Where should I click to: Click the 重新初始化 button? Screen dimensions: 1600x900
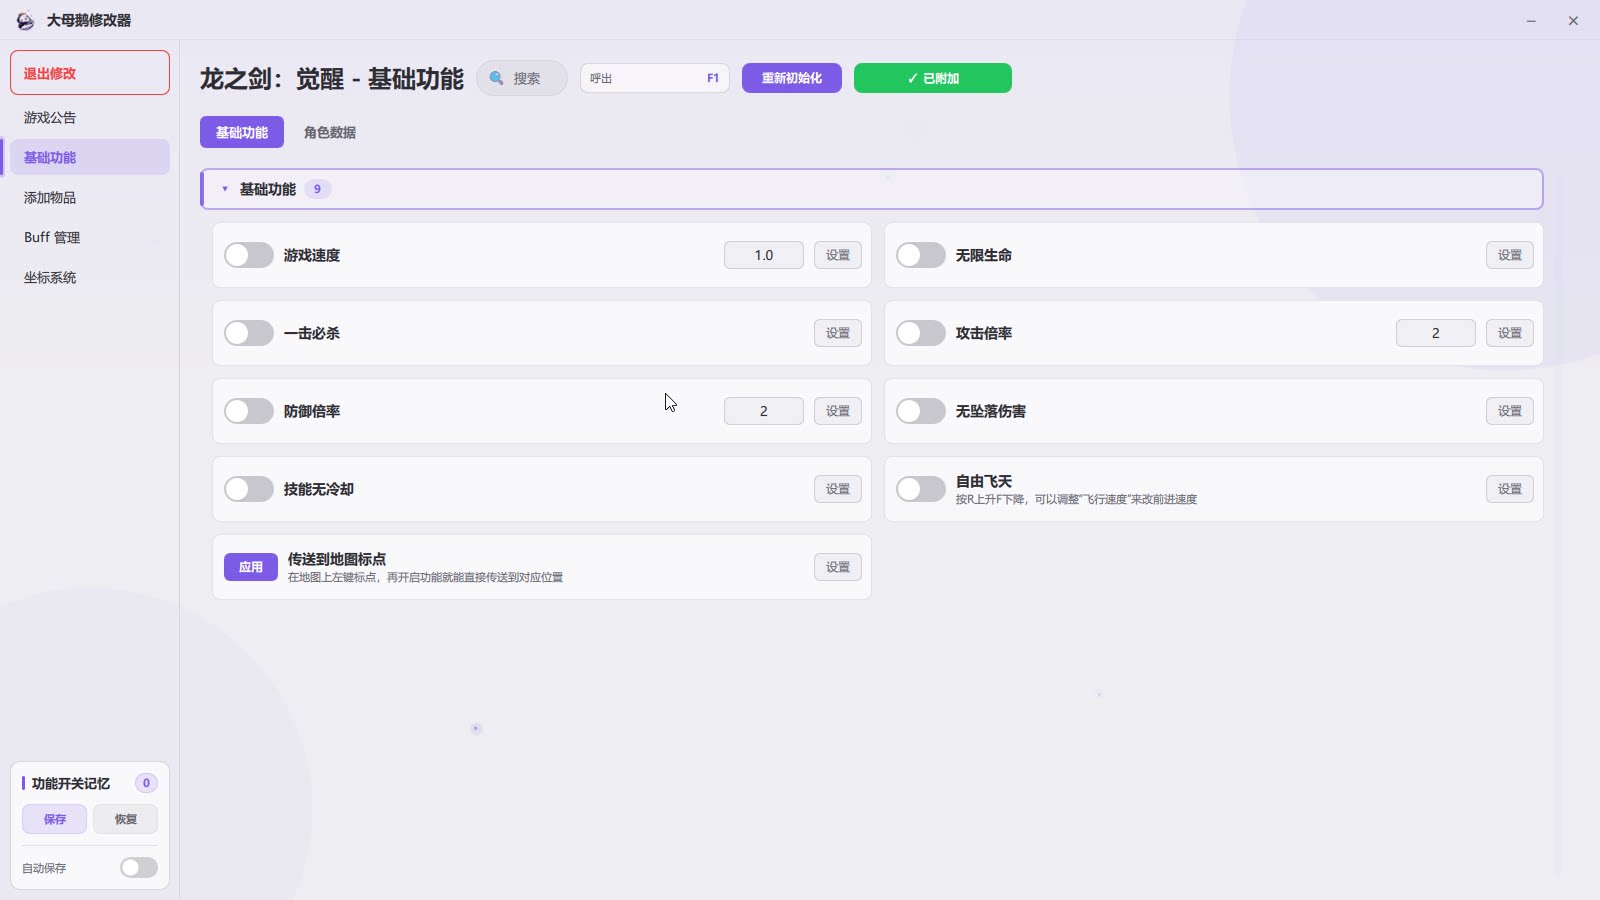tap(792, 78)
